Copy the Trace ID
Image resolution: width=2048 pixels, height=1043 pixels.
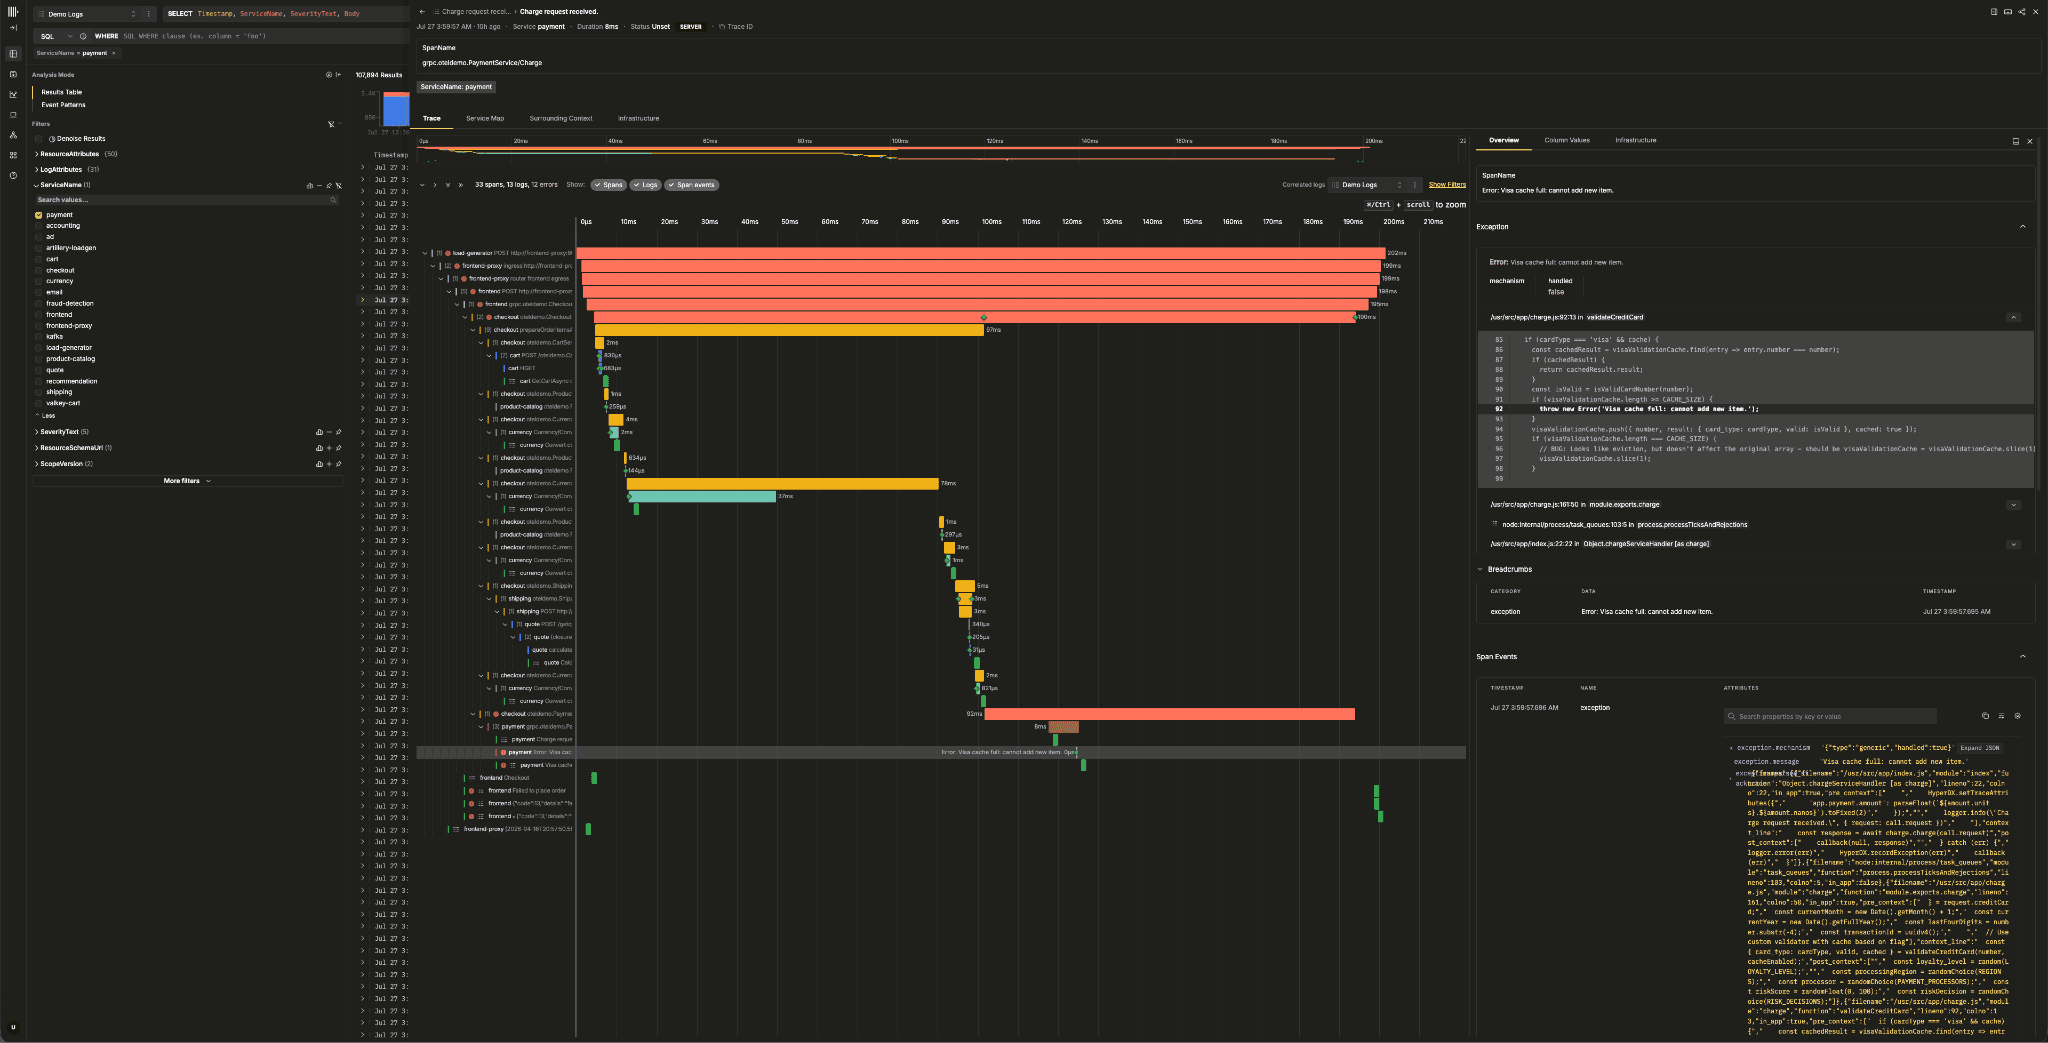point(736,27)
